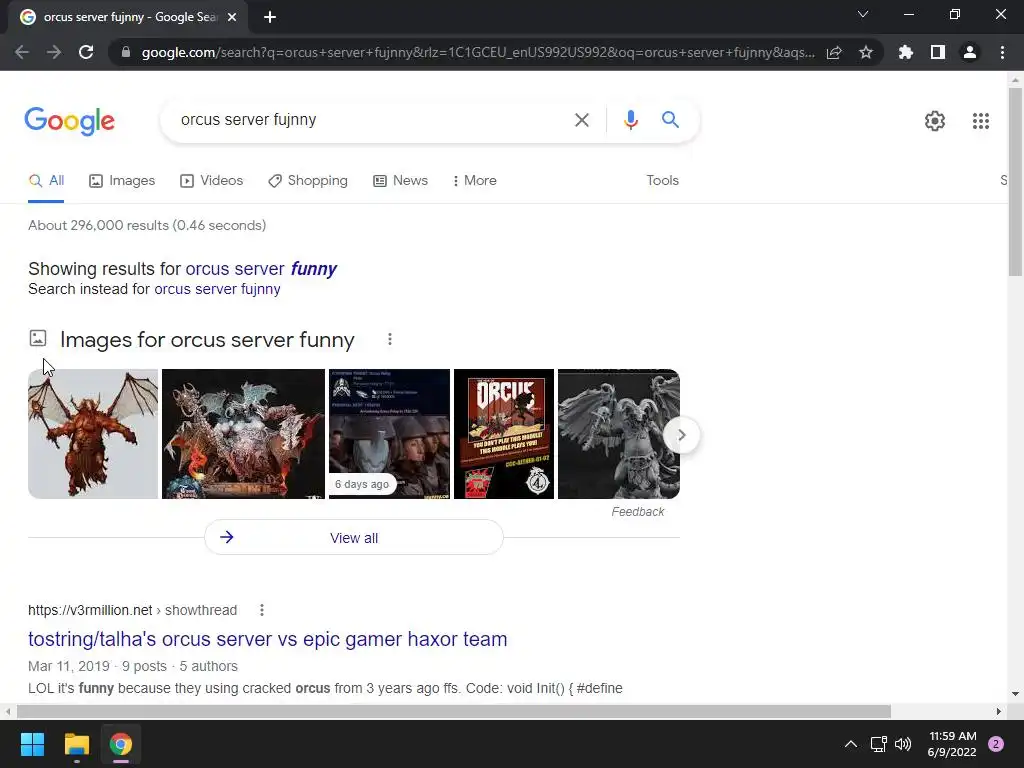The height and width of the screenshot is (768, 1024).
Task: Click the scroll-right arrow on the horizontal scrollbar
Action: point(998,711)
